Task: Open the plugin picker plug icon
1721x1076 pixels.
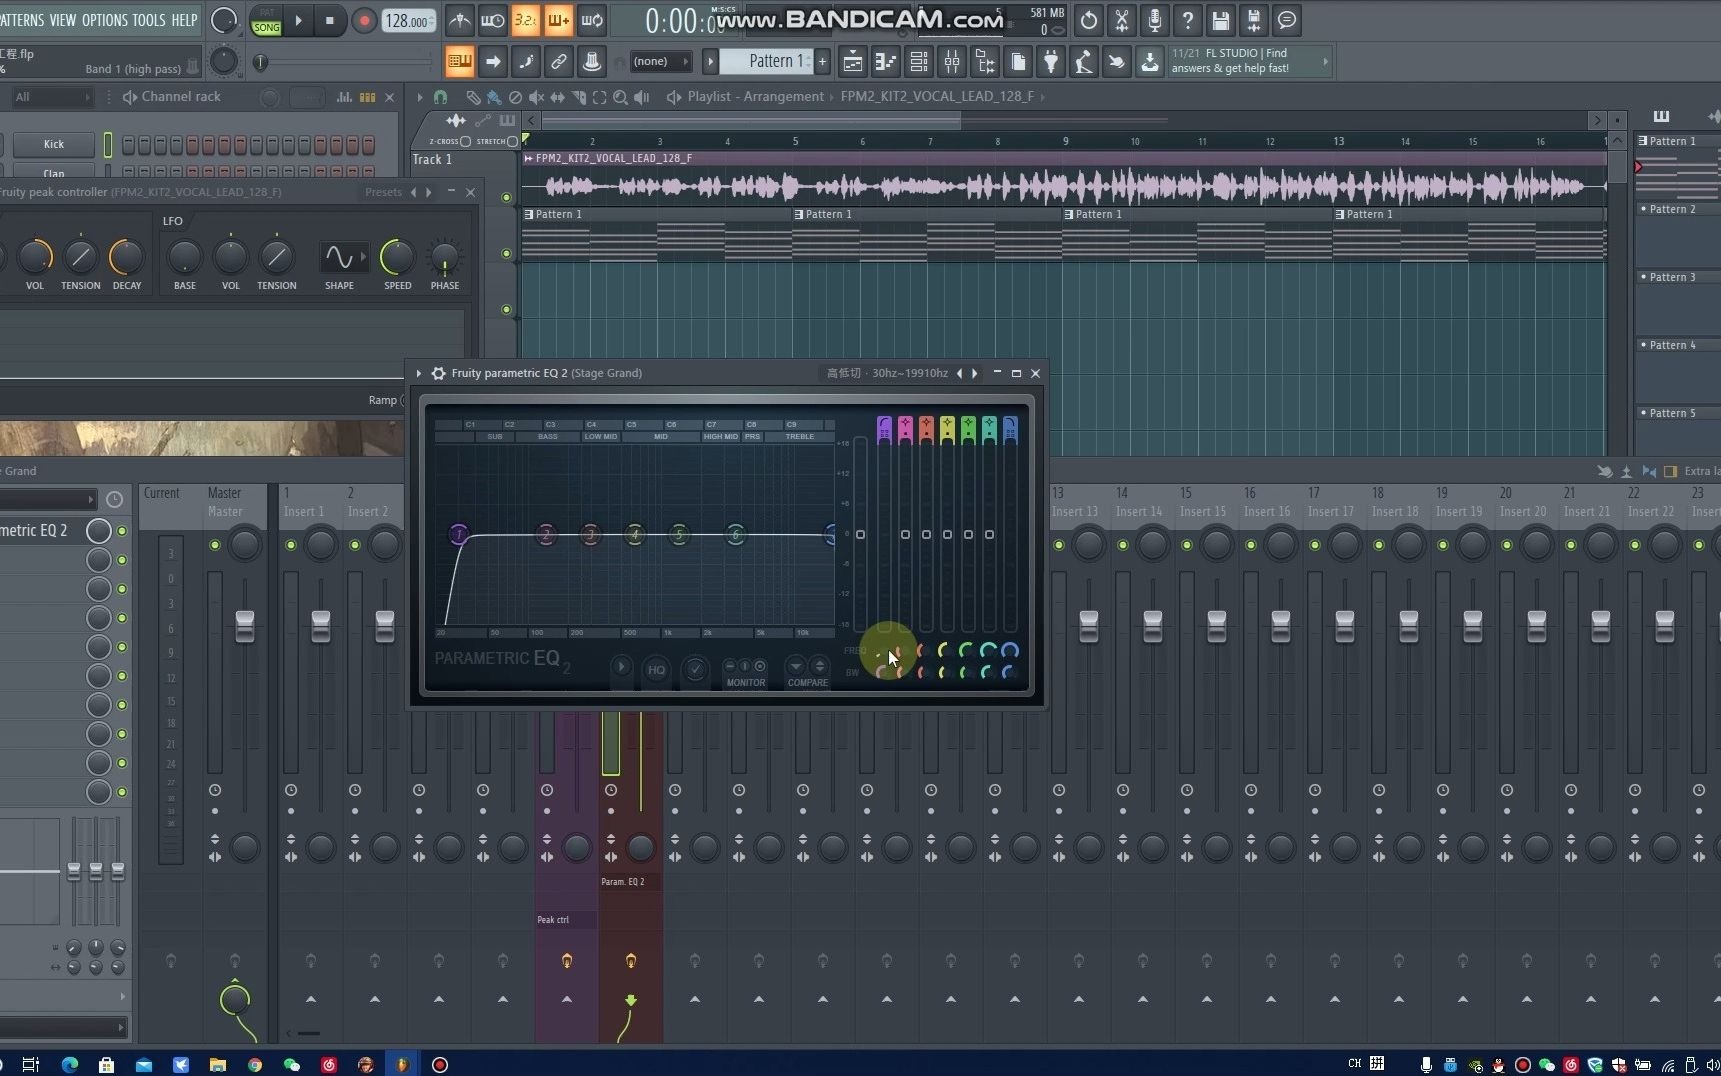Action: click(x=1051, y=62)
